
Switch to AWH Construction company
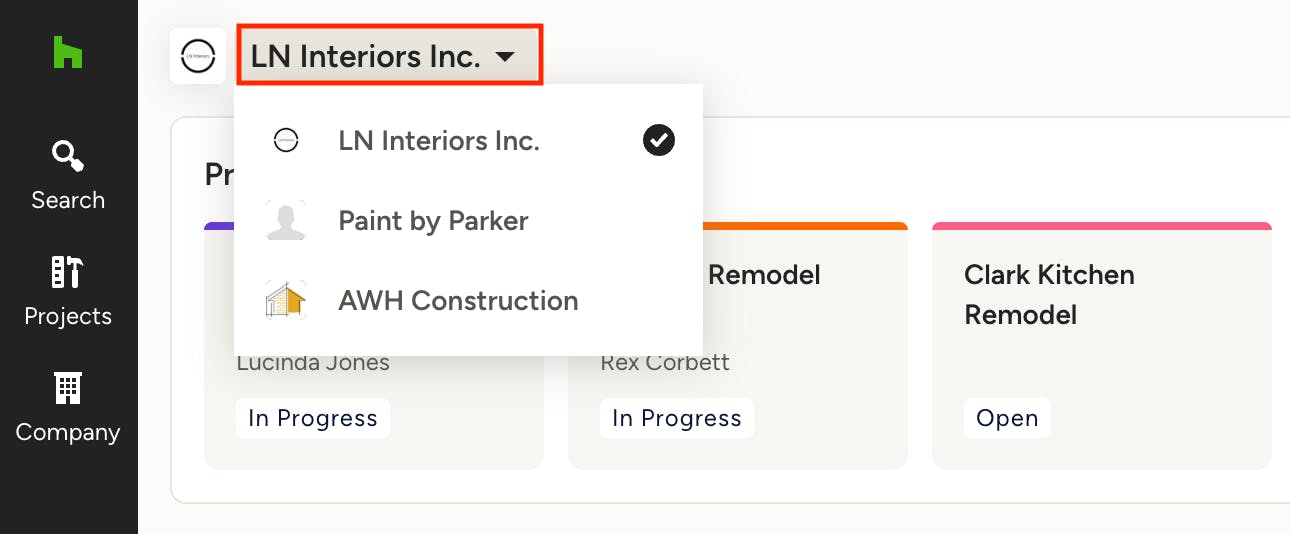(458, 300)
